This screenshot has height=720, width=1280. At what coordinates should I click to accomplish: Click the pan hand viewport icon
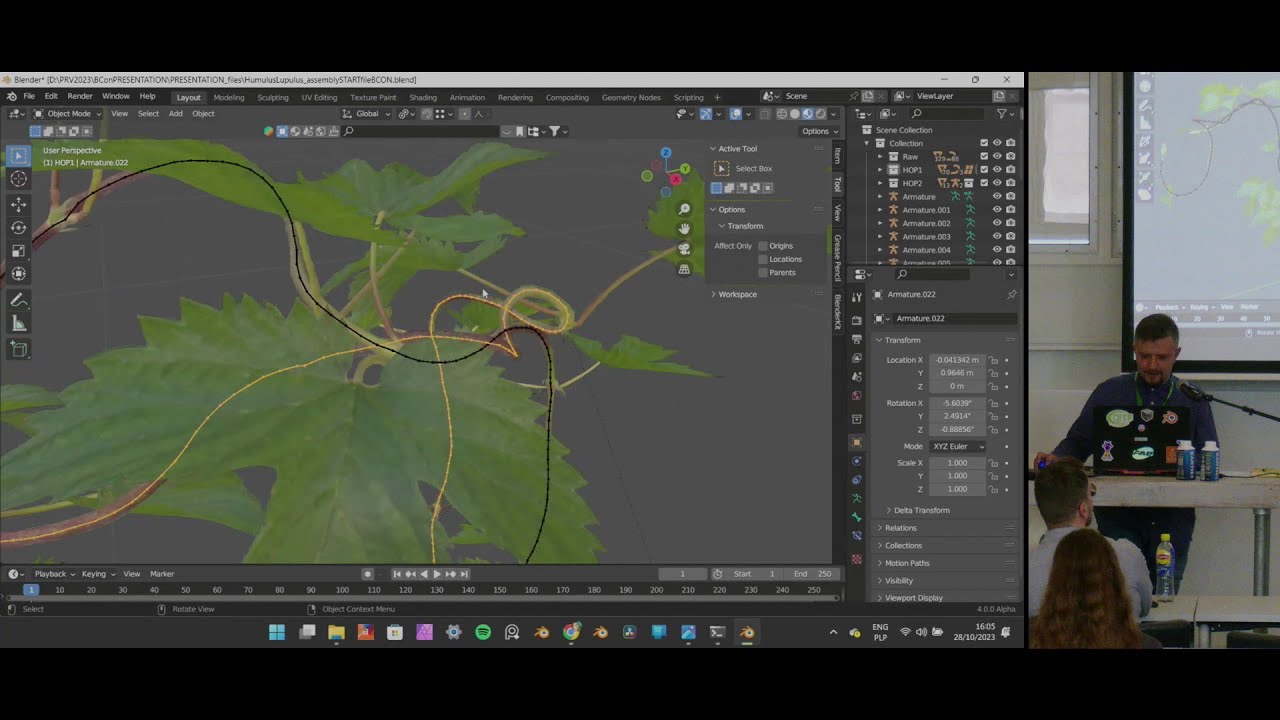pyautogui.click(x=684, y=229)
